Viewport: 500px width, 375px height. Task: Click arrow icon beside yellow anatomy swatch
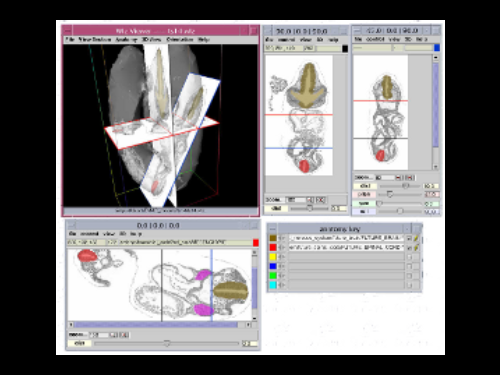point(282,257)
